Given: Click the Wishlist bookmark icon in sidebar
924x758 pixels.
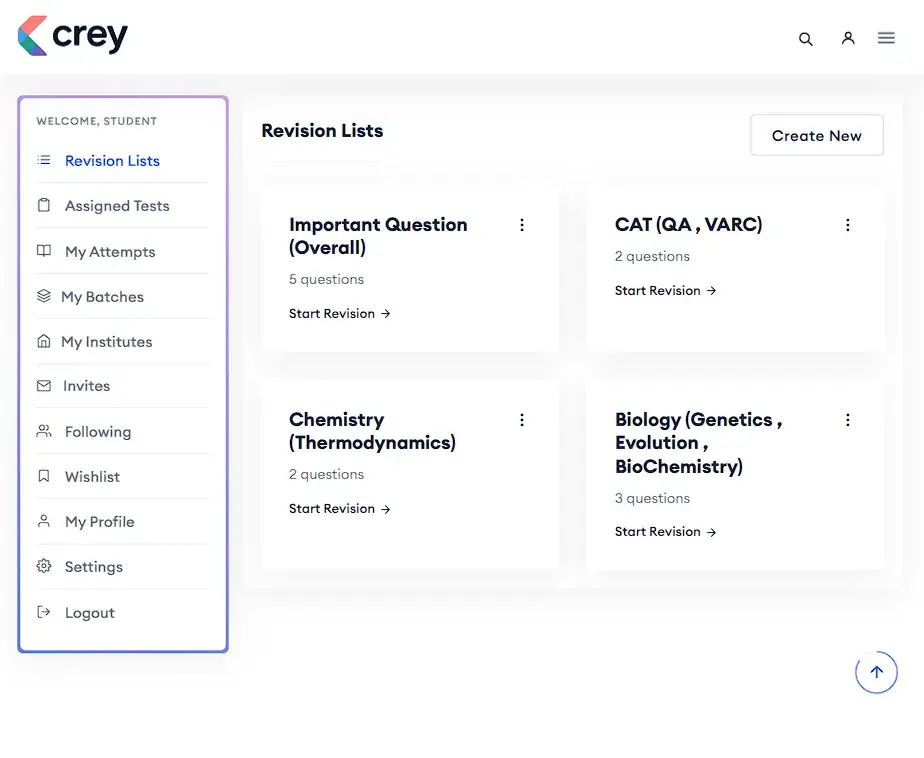Looking at the screenshot, I should [x=44, y=476].
